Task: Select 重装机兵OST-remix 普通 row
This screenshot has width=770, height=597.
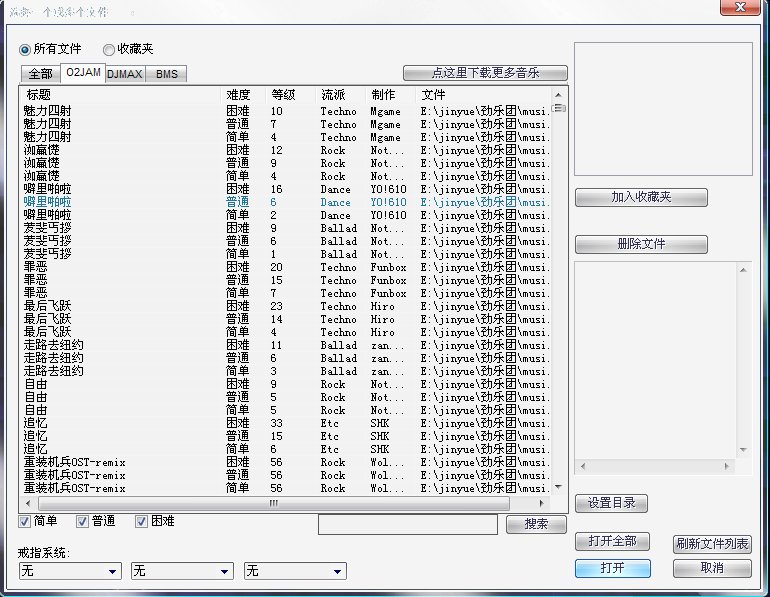Action: tap(286, 475)
